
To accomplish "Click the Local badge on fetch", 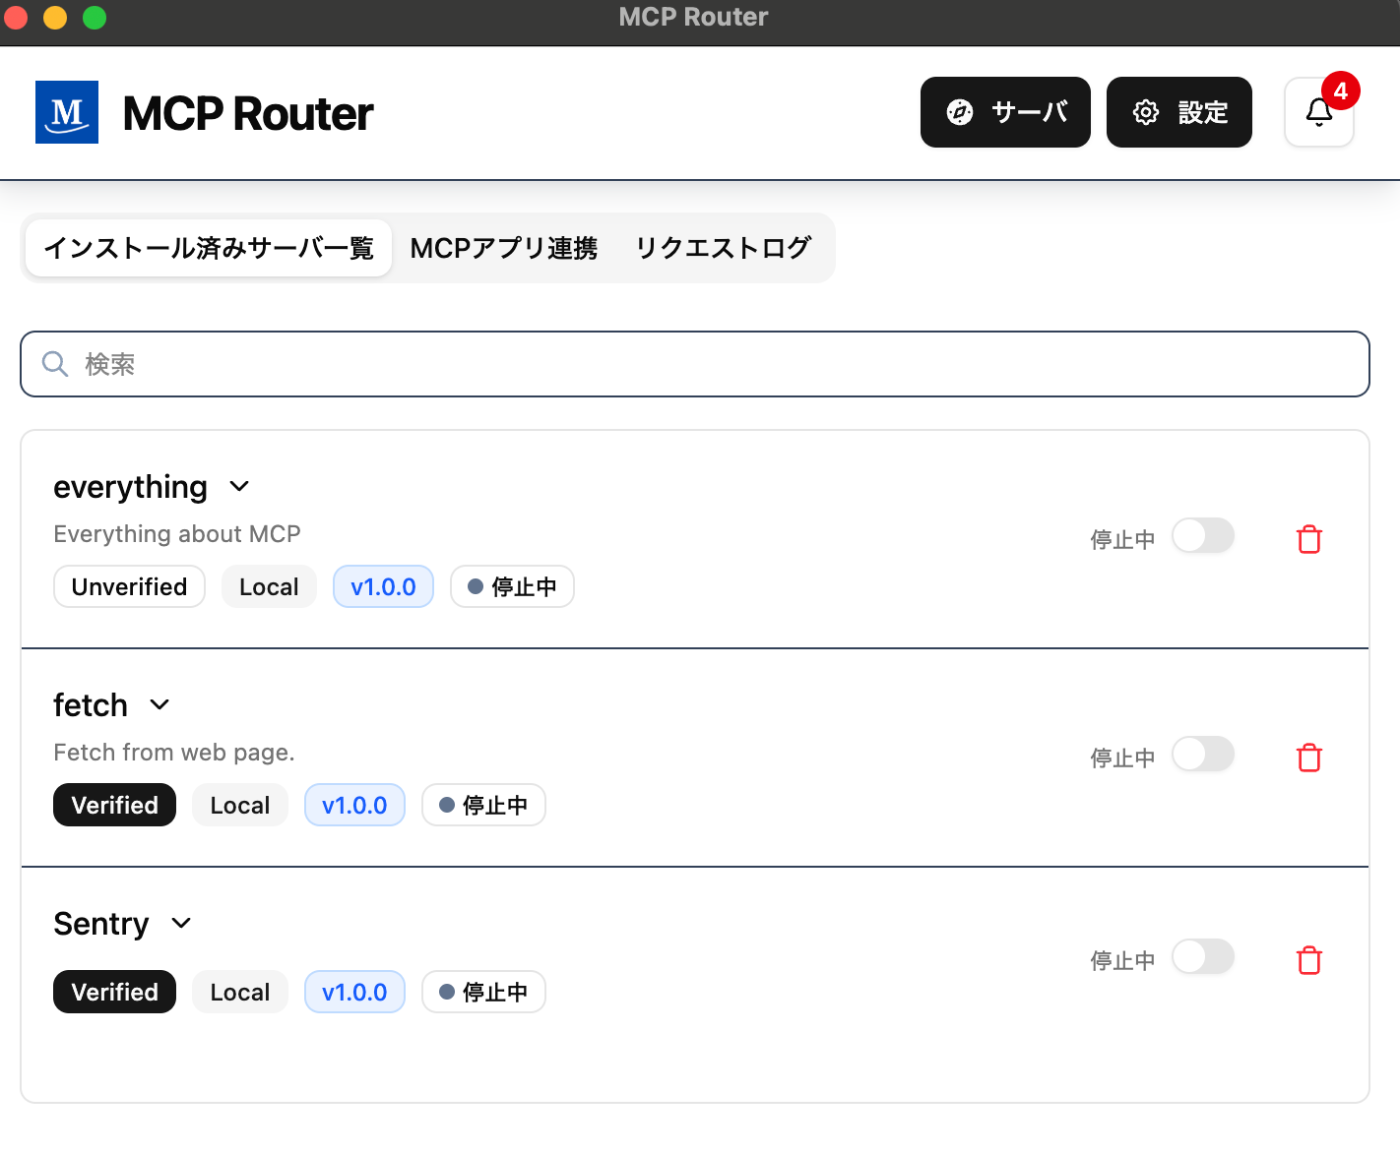I will click(240, 805).
